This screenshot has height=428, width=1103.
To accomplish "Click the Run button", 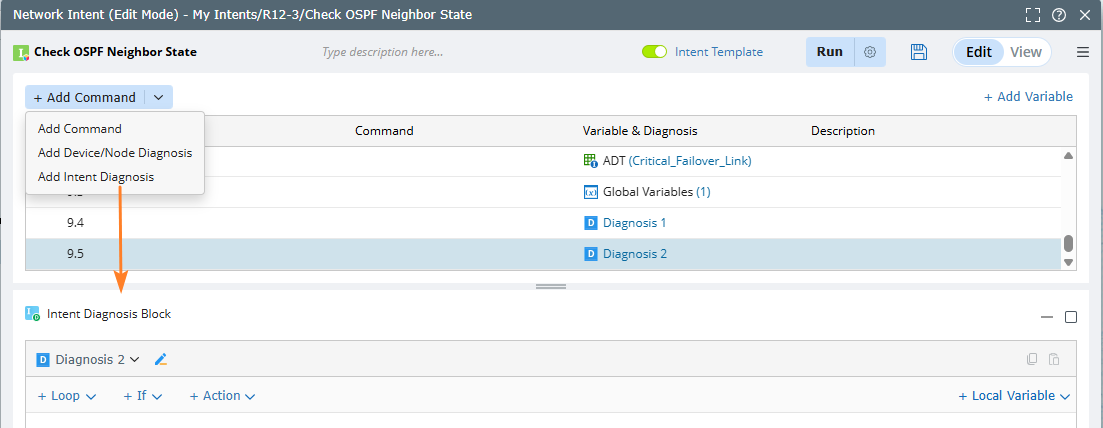I will [830, 52].
